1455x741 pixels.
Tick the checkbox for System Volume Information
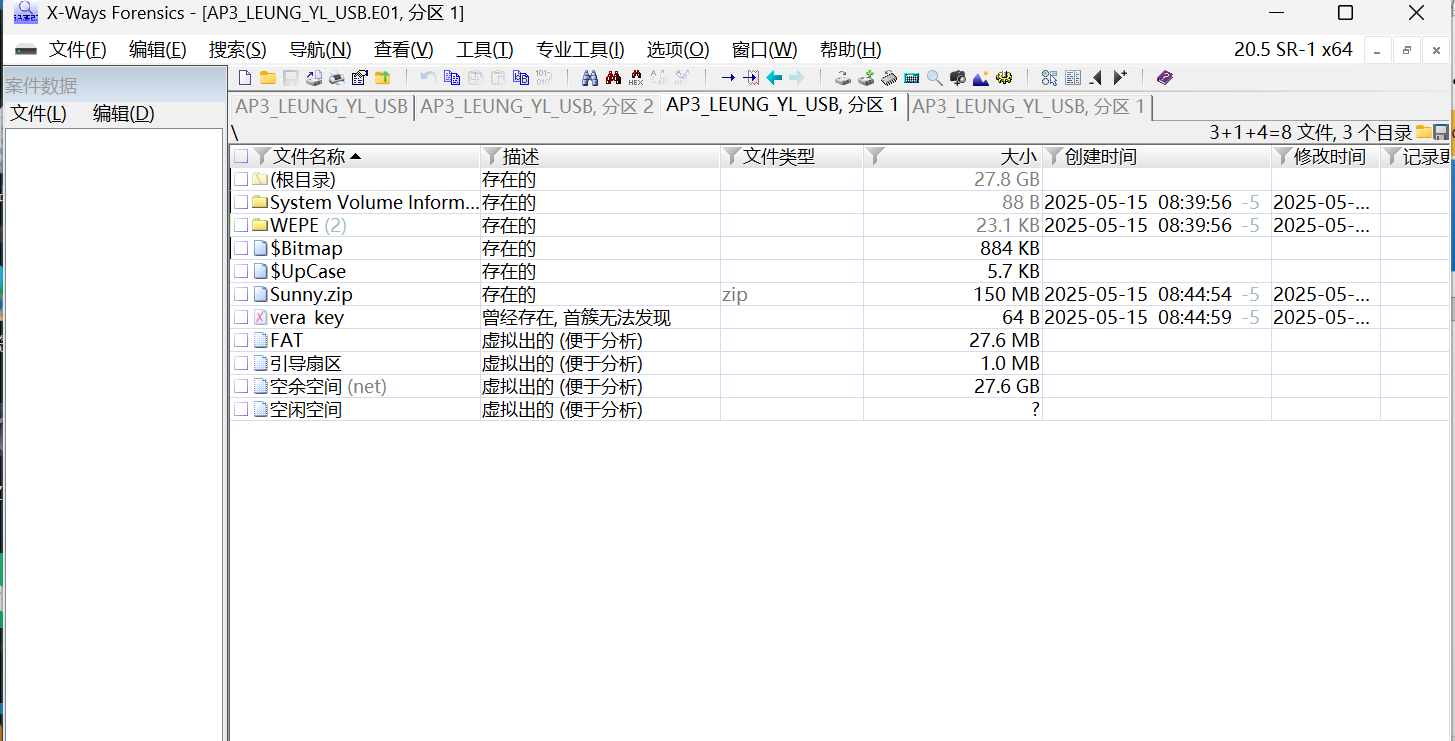point(241,202)
